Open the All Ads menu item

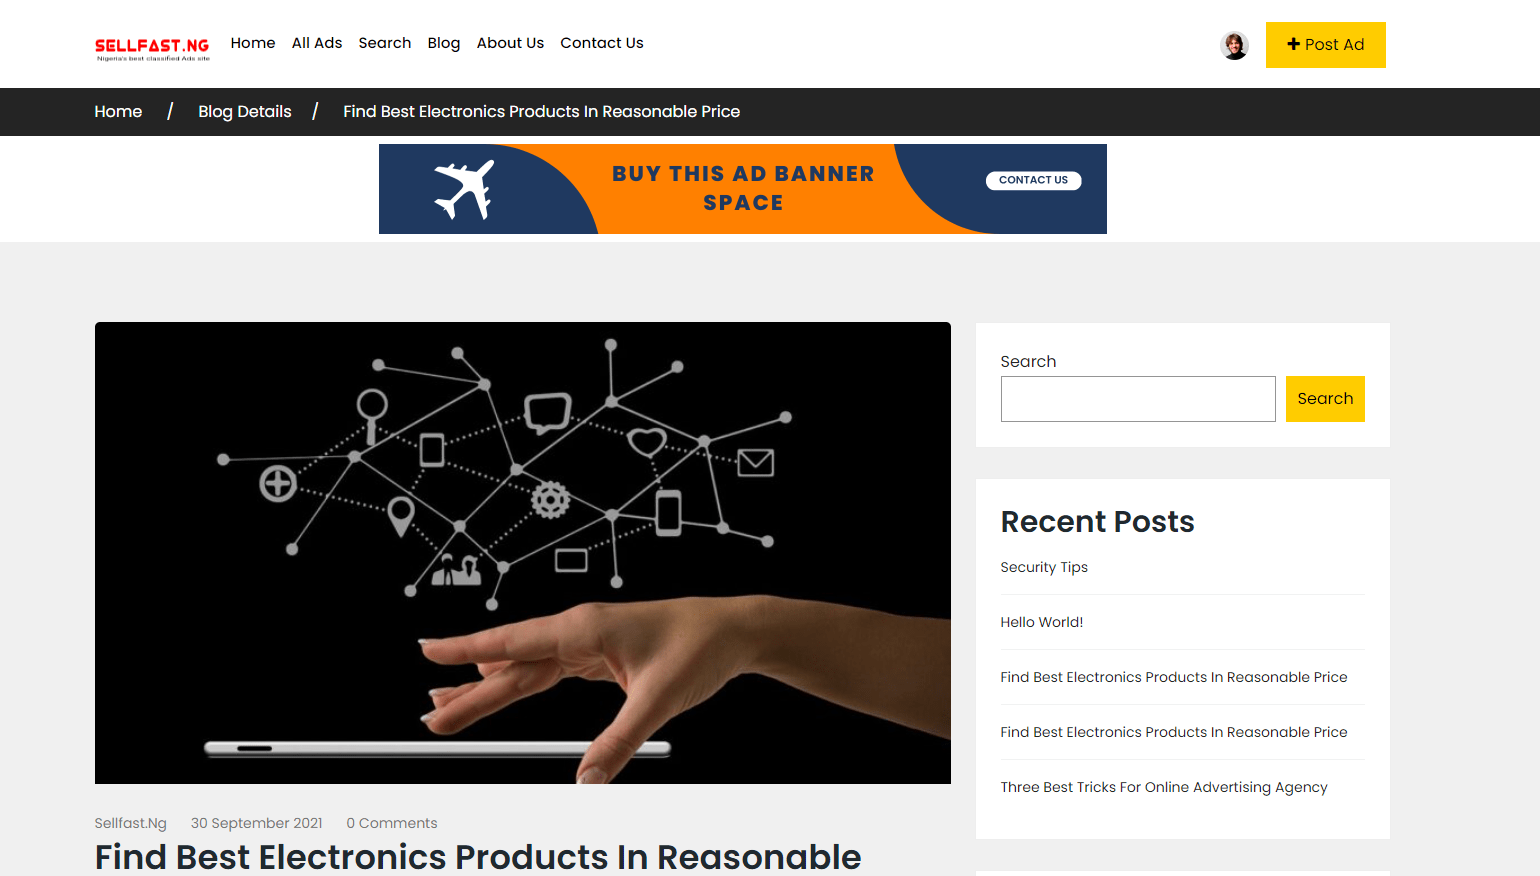pos(317,43)
